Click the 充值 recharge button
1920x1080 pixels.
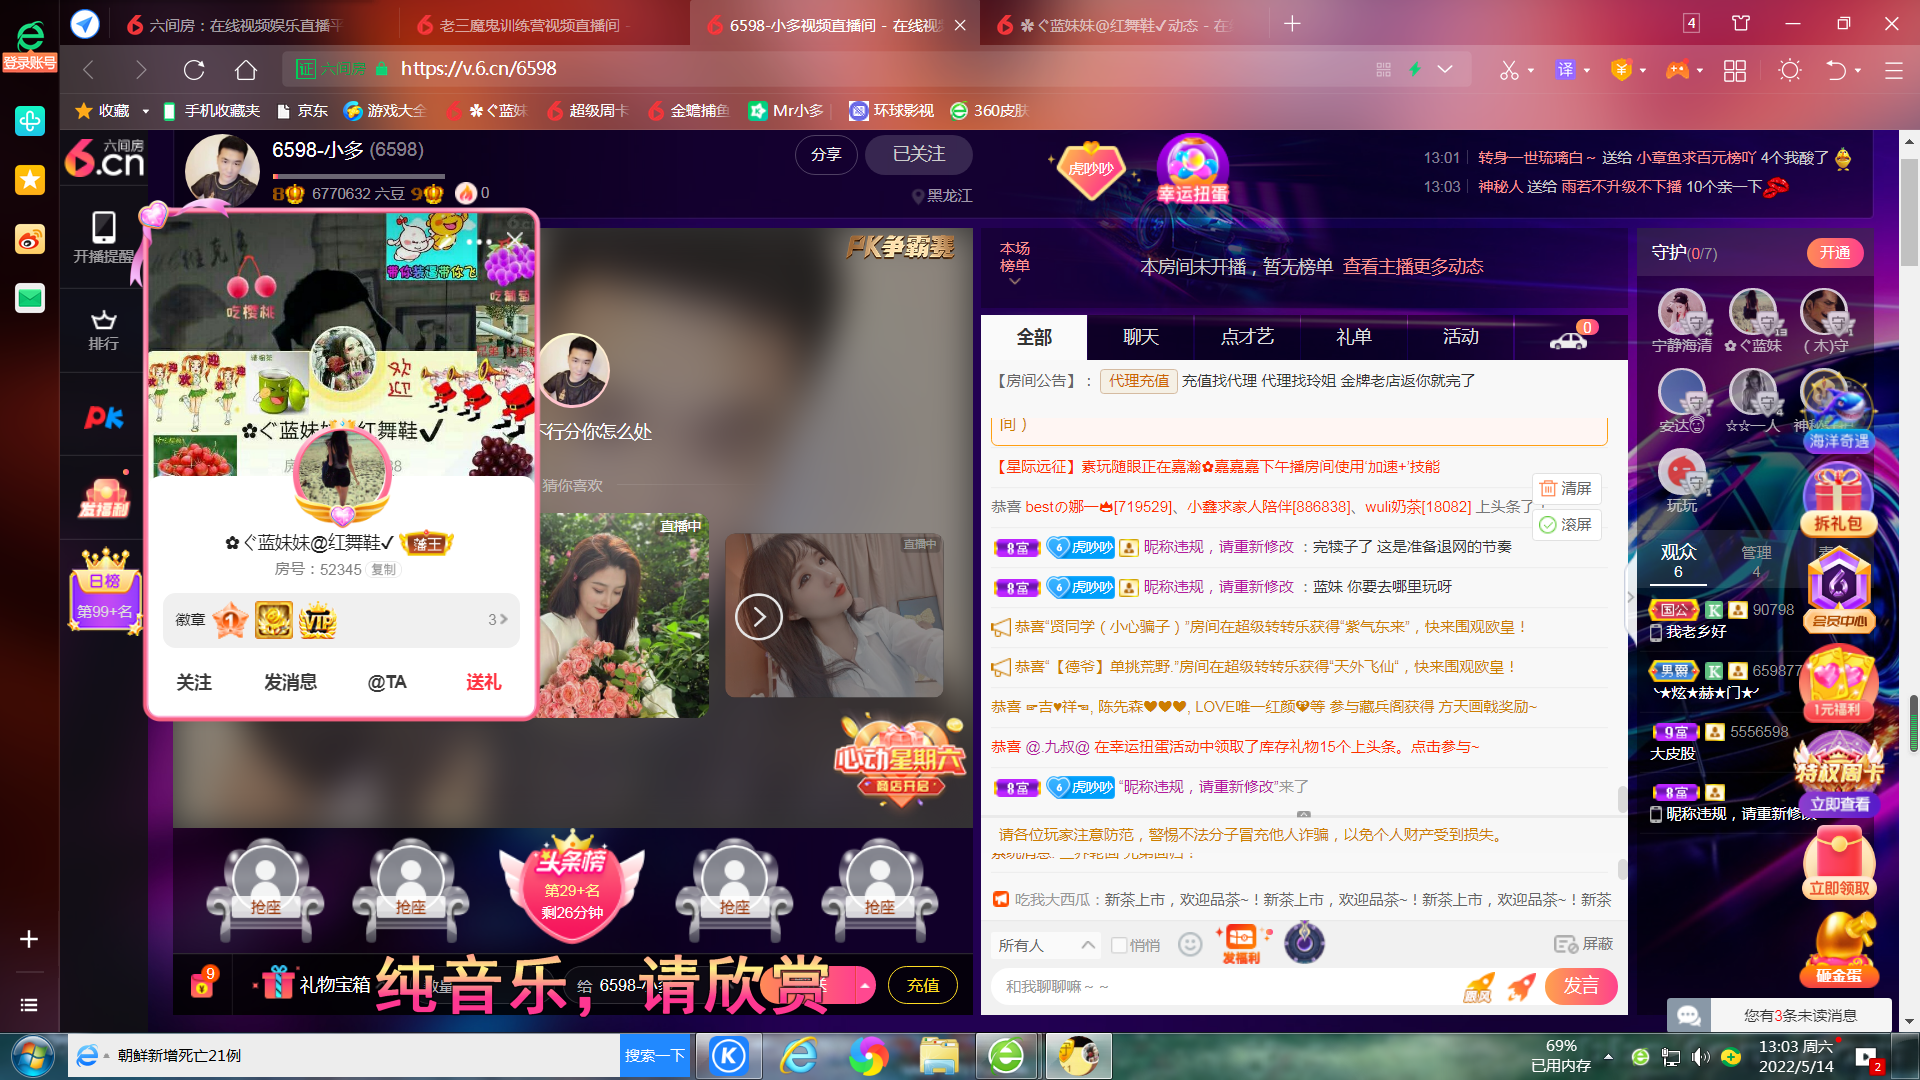(922, 985)
